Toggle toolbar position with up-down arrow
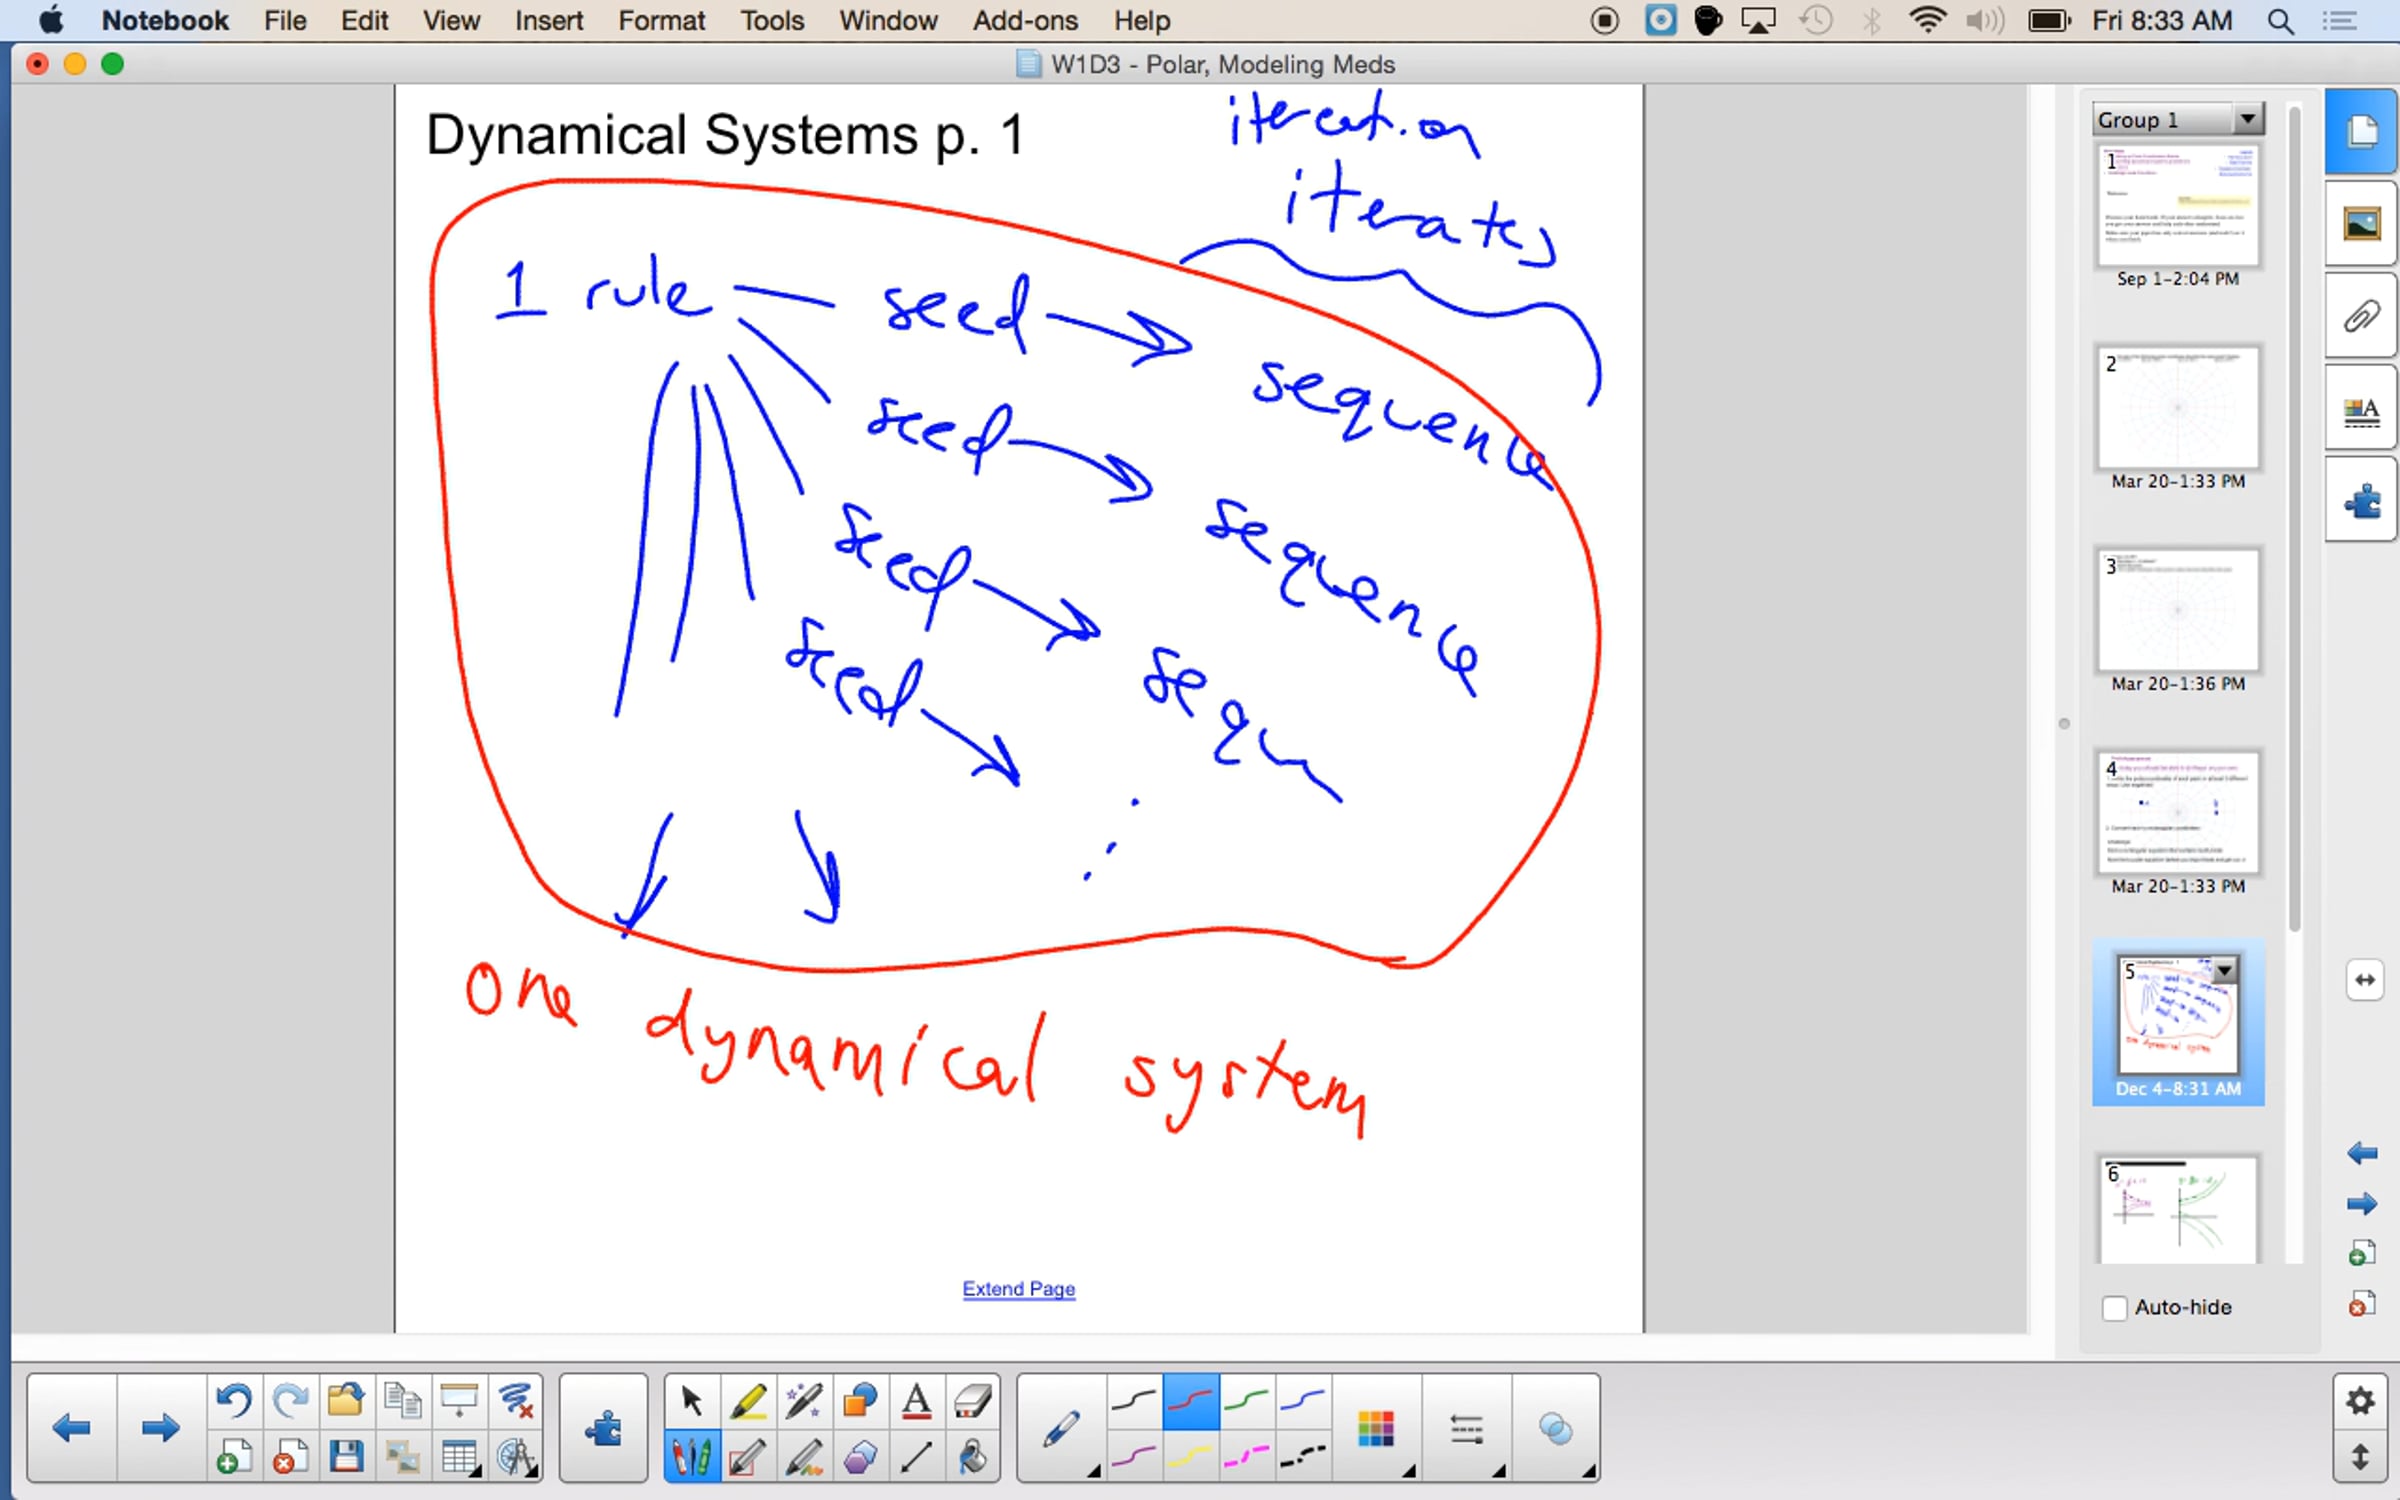2400x1500 pixels. 2361,1457
